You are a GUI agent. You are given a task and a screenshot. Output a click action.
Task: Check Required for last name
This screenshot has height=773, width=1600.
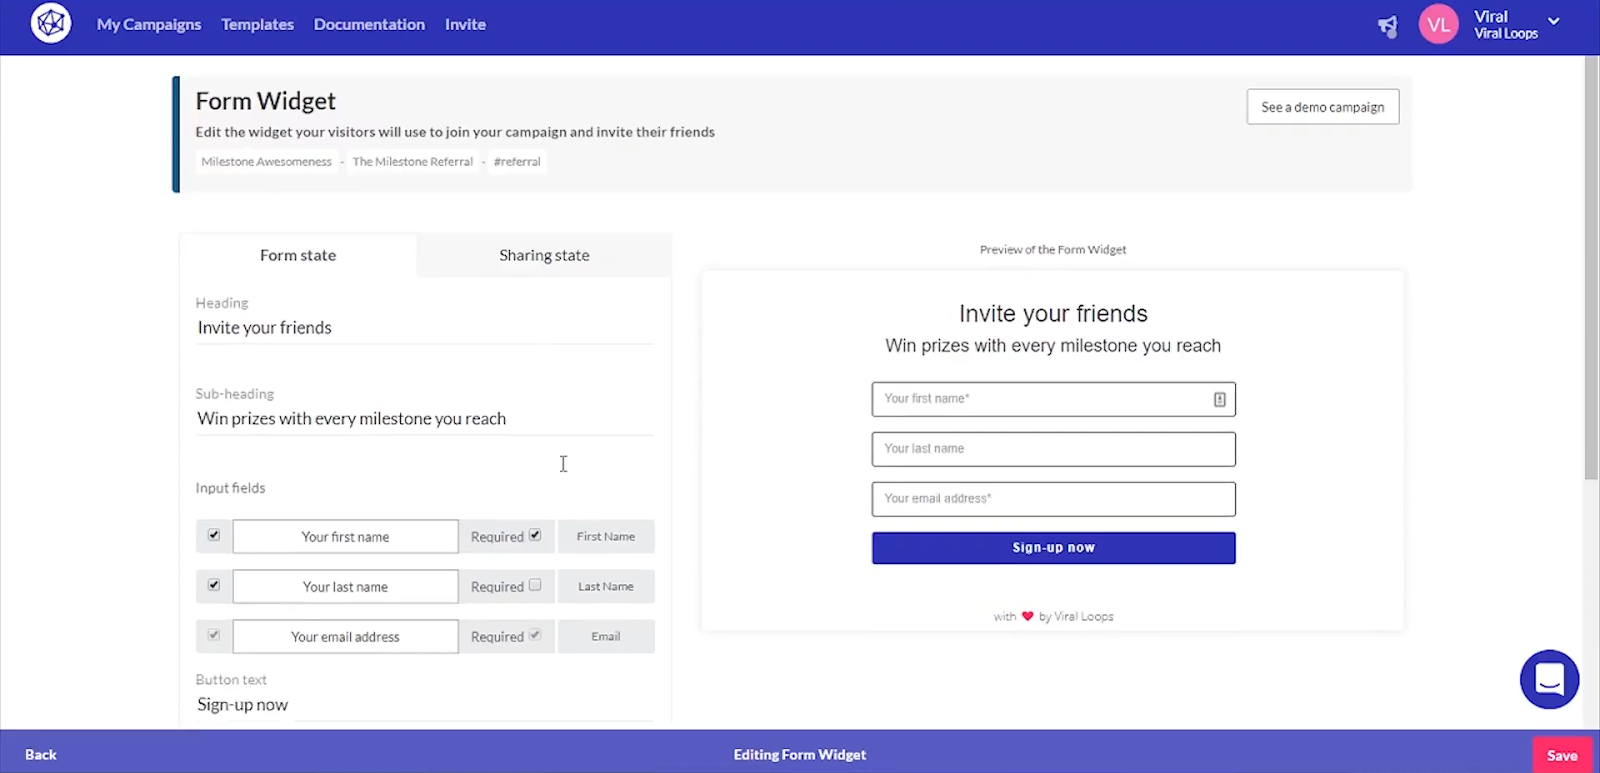(x=535, y=585)
